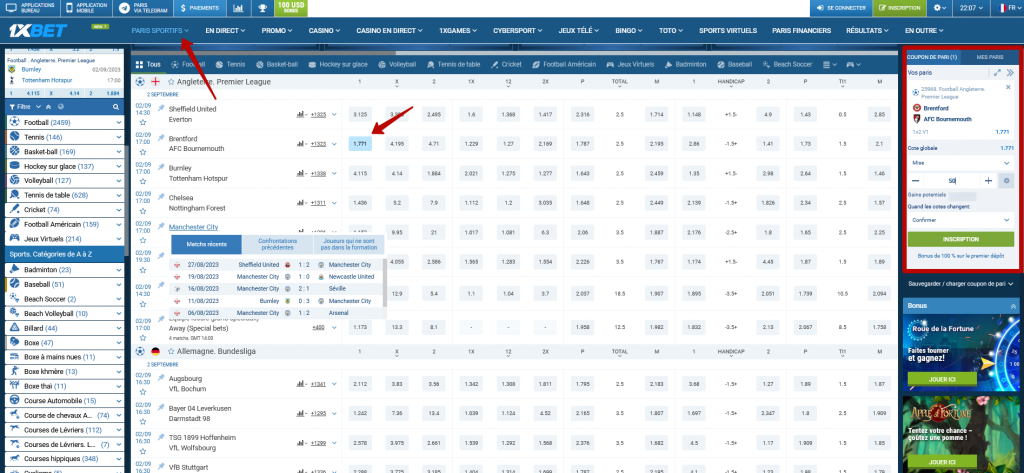Select Football in sports top strip
Viewport: 1024px width, 473px height.
pos(187,65)
